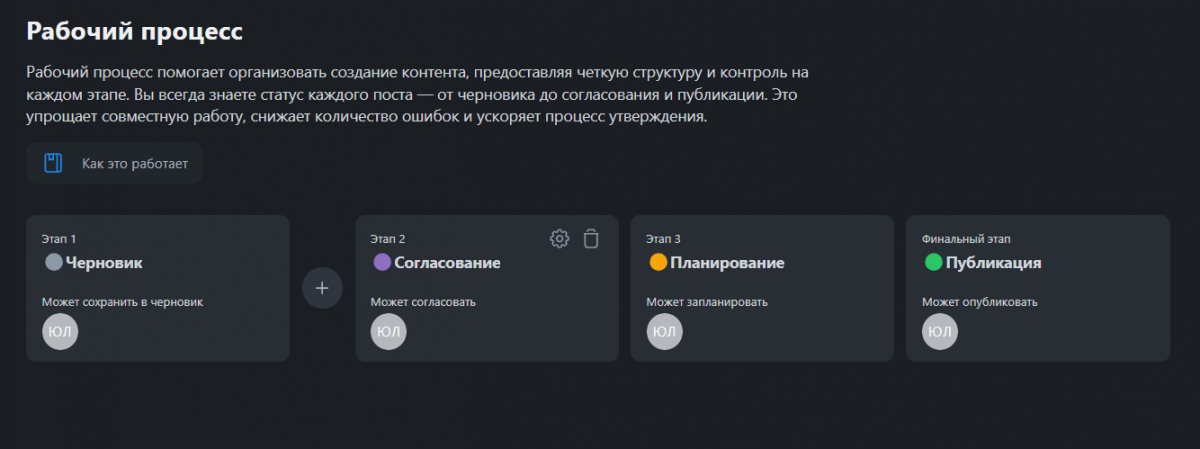Click ЮЛ avatar under Может запланировать
The image size is (1200, 449).
pos(664,332)
